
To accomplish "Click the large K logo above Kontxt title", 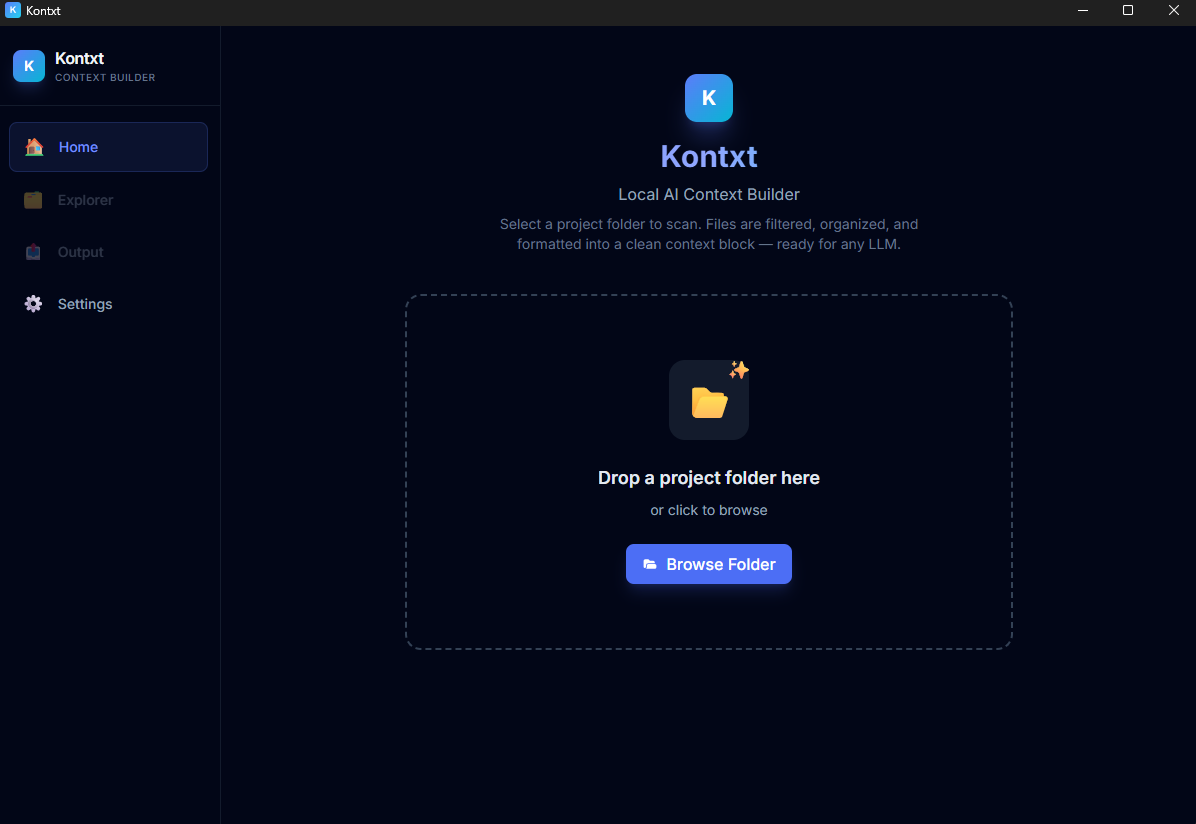I will tap(709, 98).
